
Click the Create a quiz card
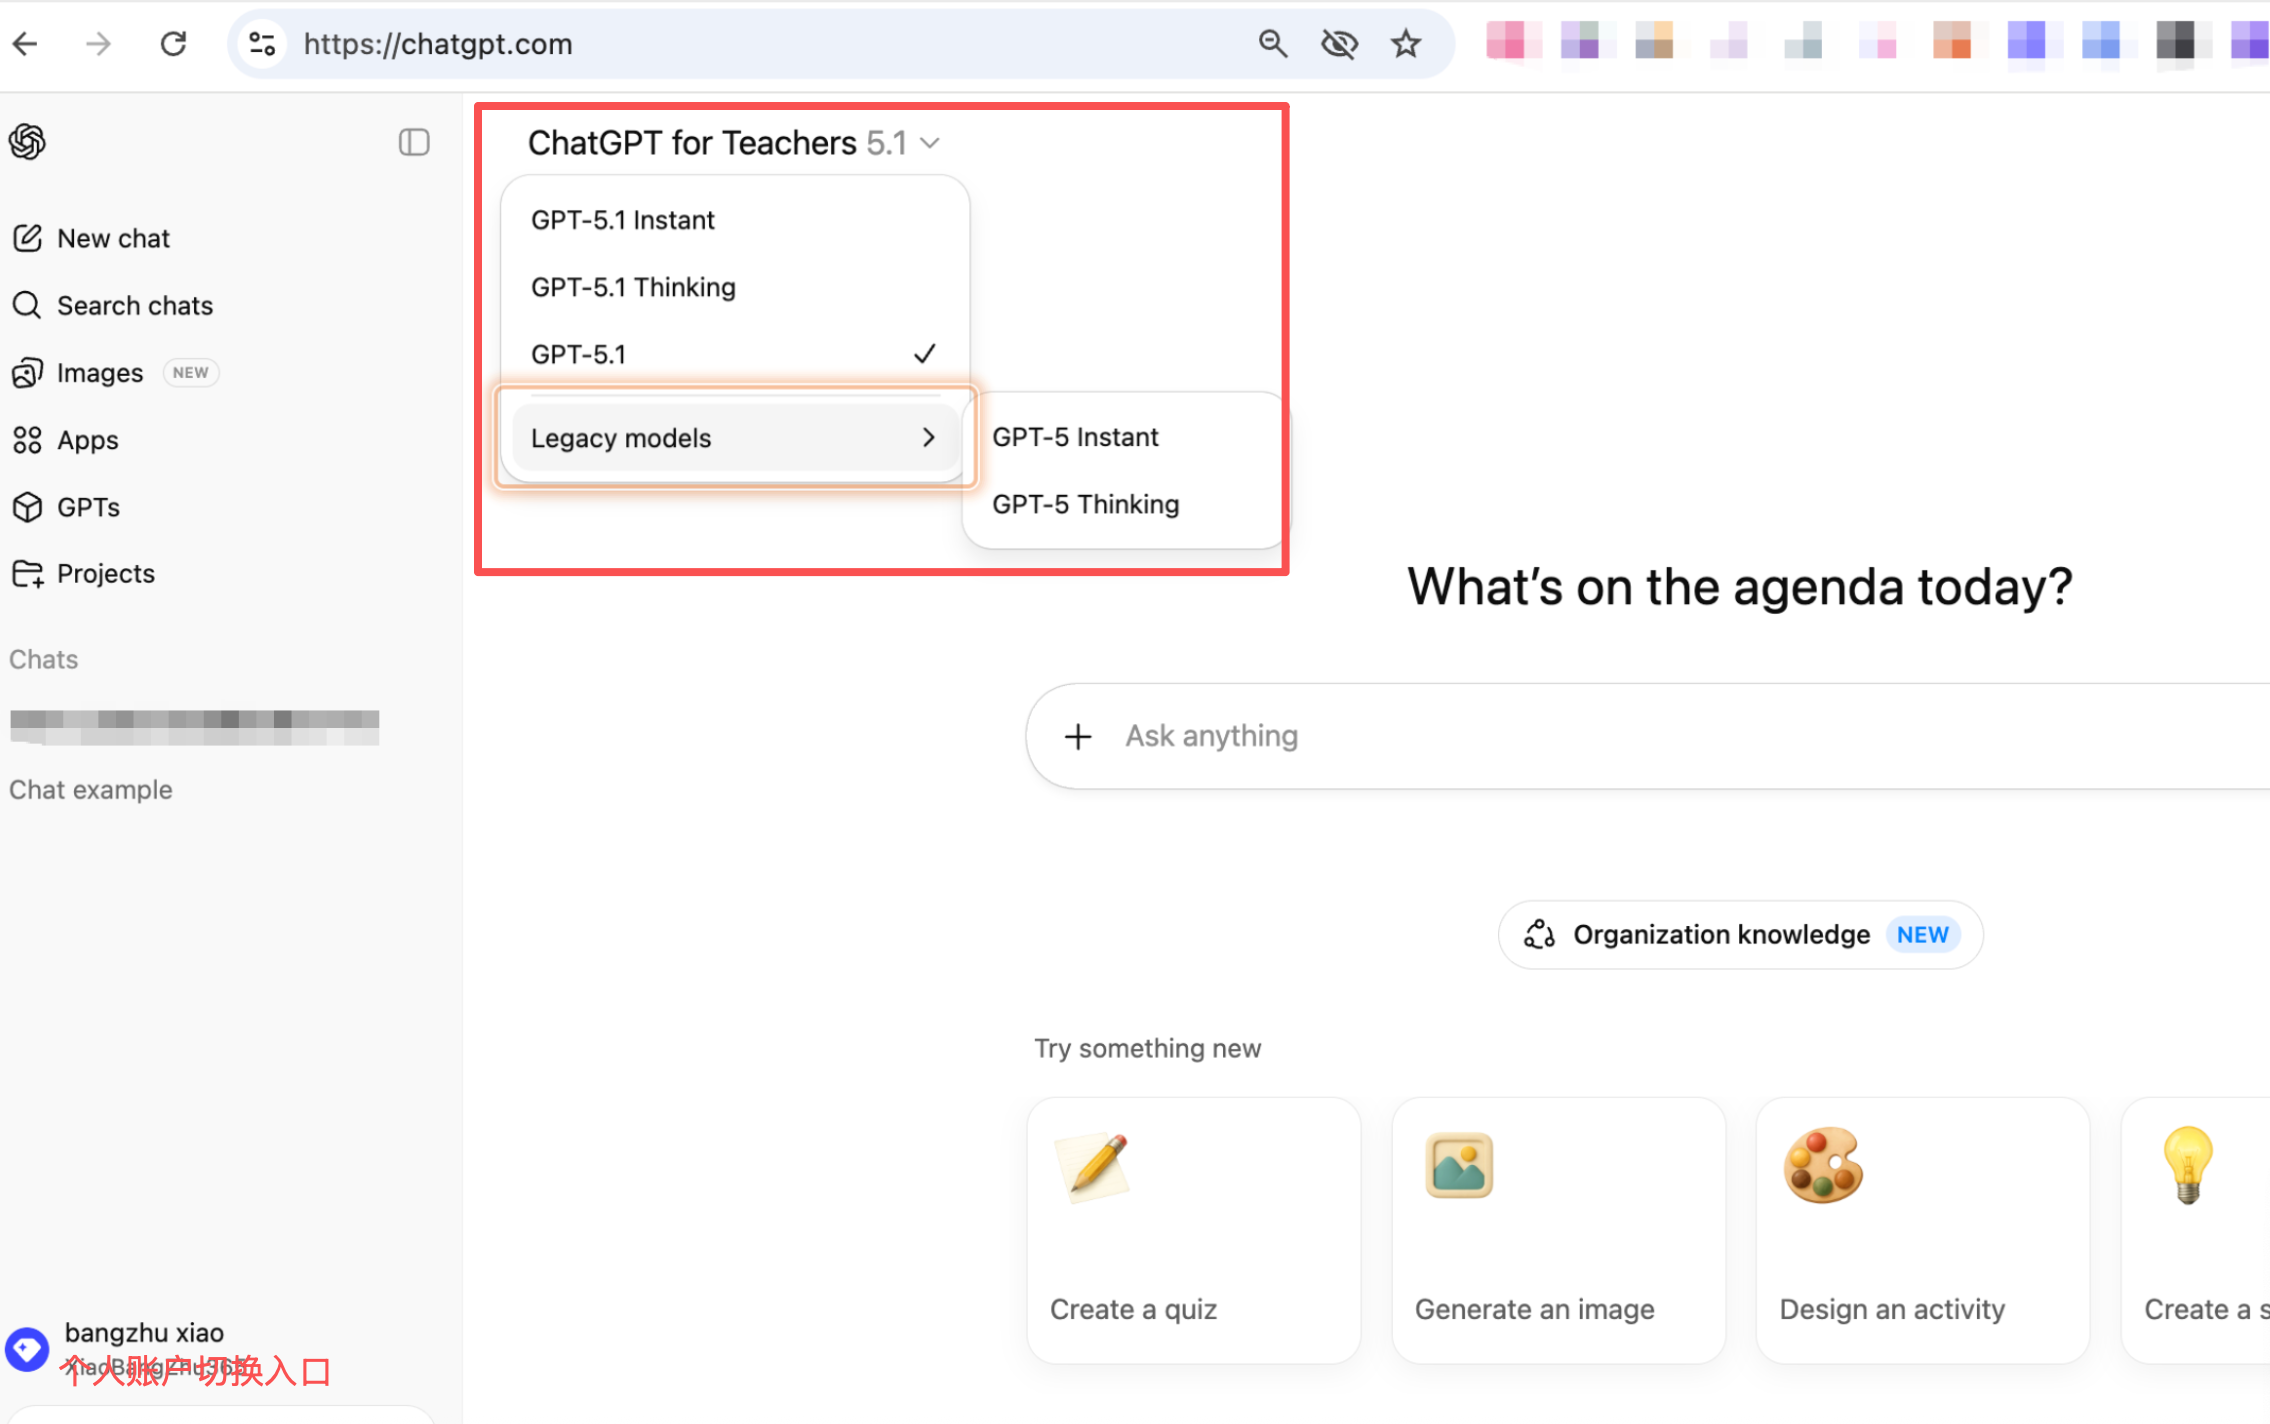pos(1193,1231)
